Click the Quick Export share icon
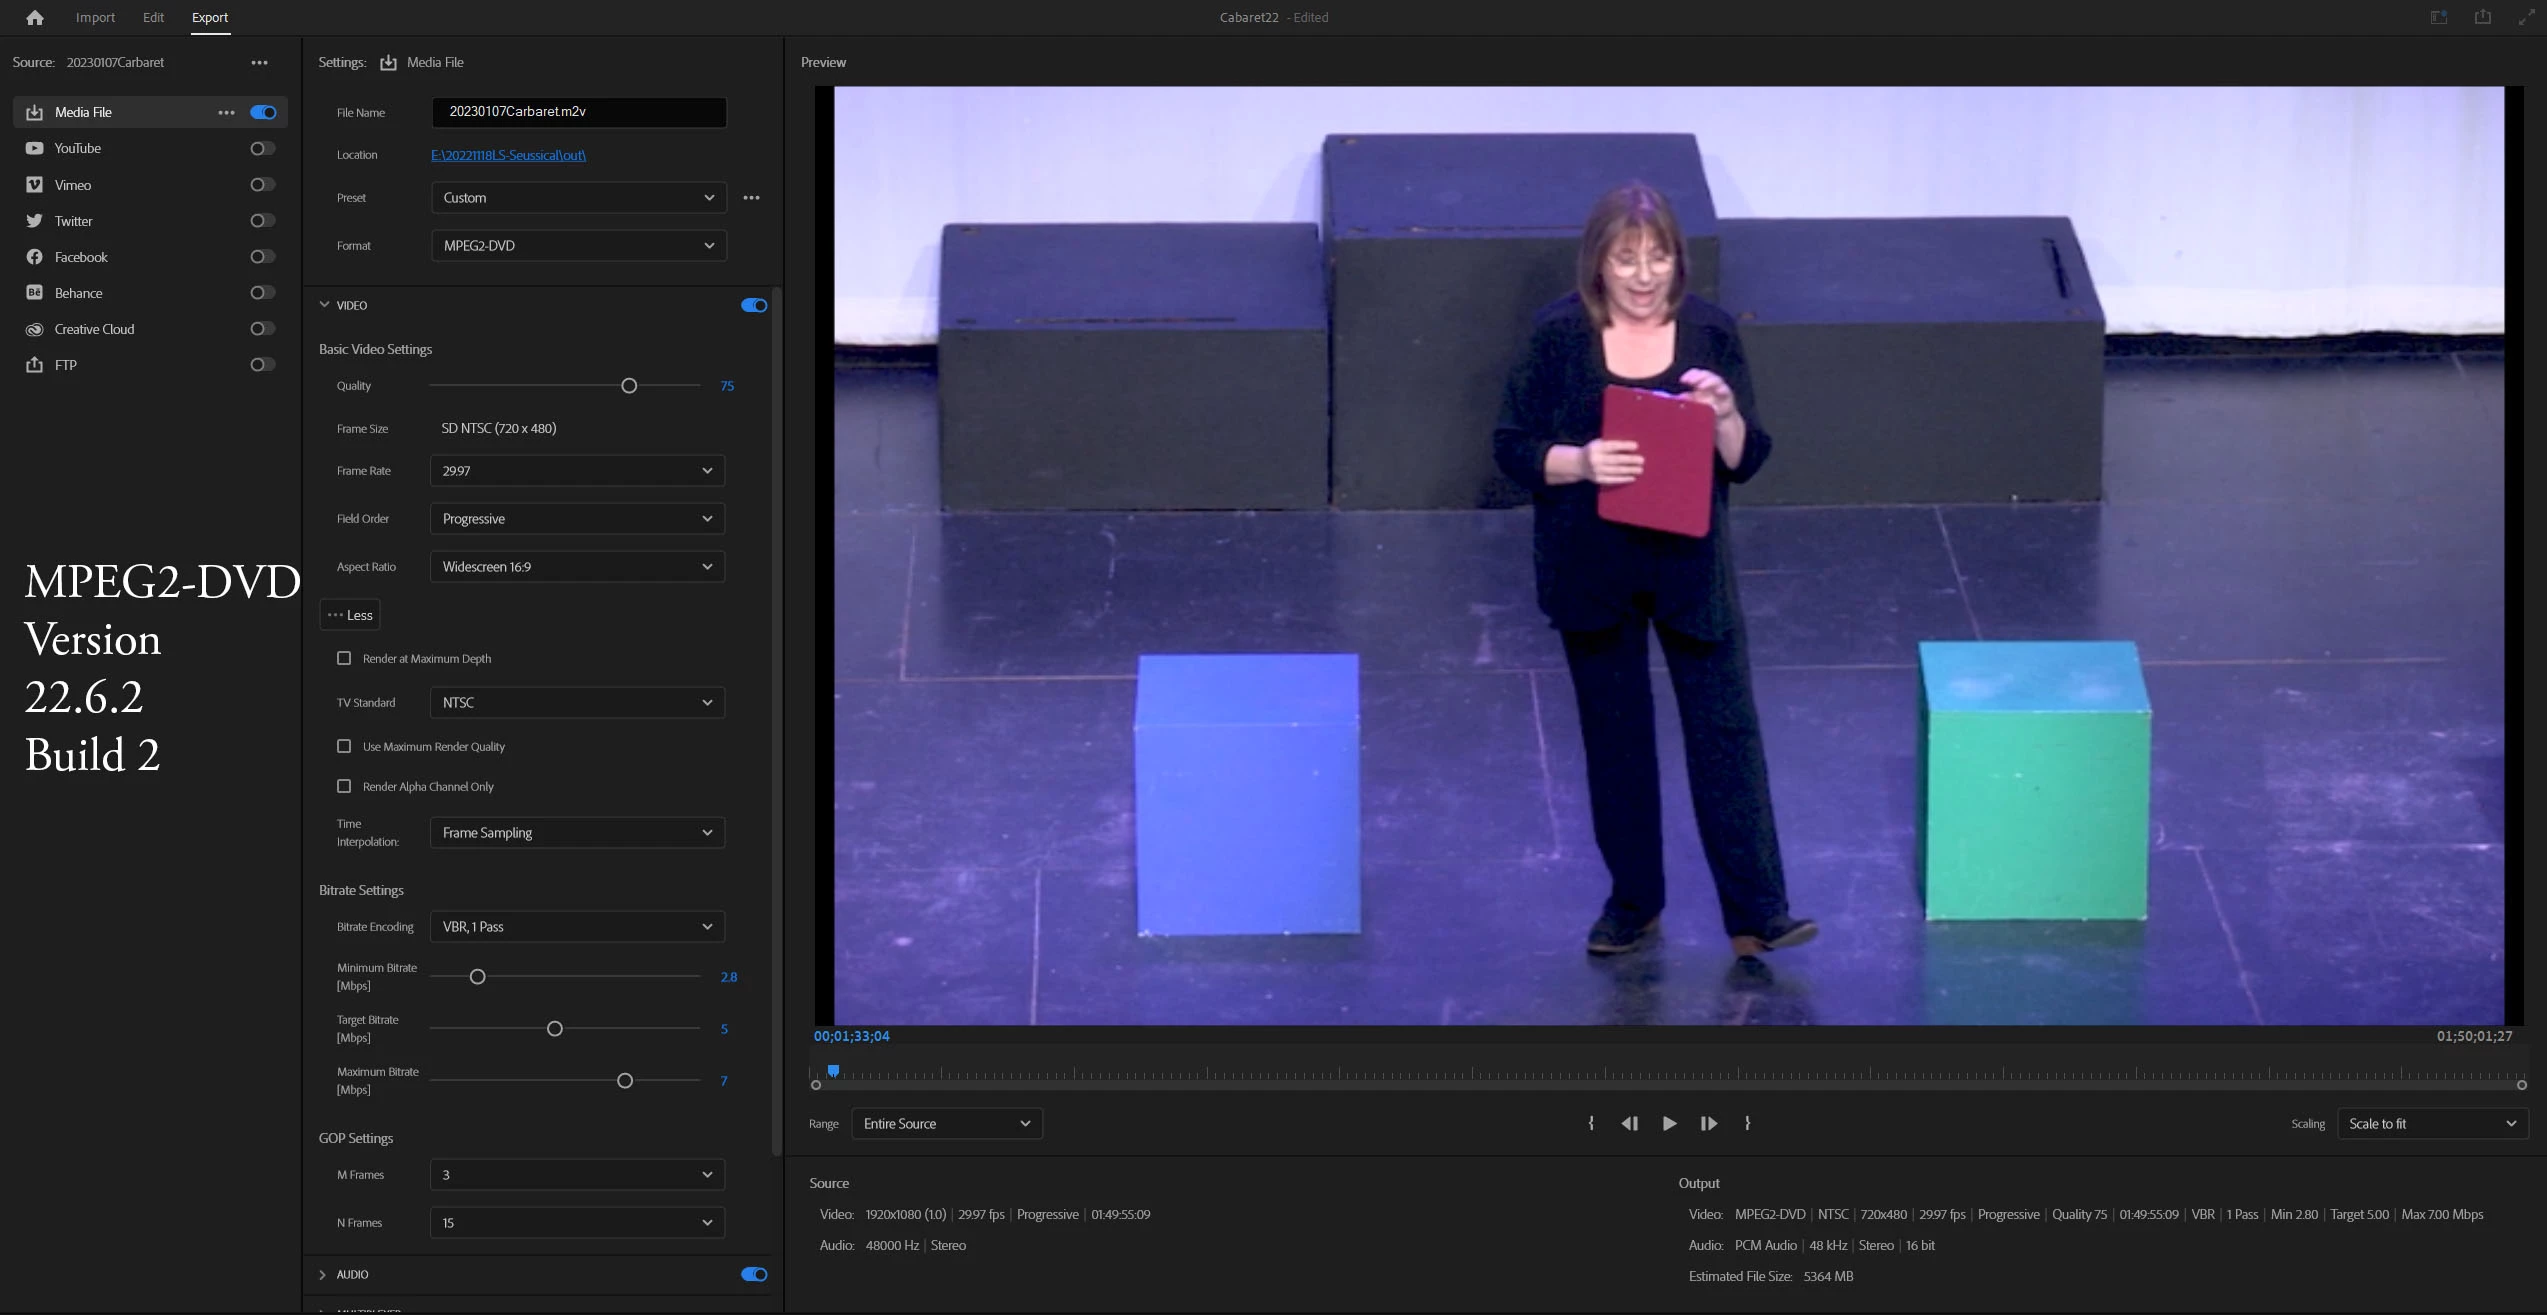The width and height of the screenshot is (2547, 1315). point(2482,17)
